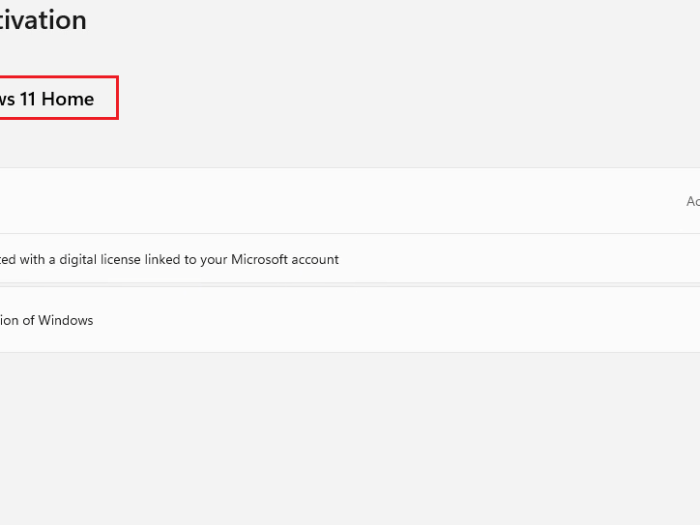Click empty background below the upgrade row
This screenshot has width=700, height=525.
click(350, 440)
